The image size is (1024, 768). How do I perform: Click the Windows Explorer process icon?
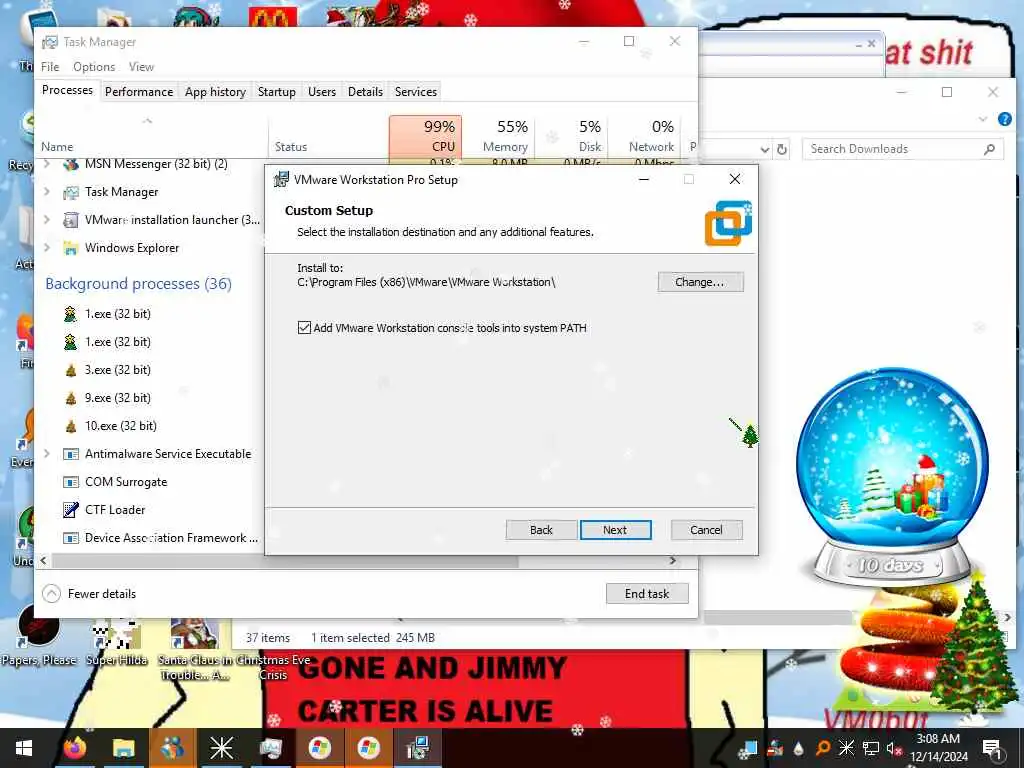click(x=71, y=248)
